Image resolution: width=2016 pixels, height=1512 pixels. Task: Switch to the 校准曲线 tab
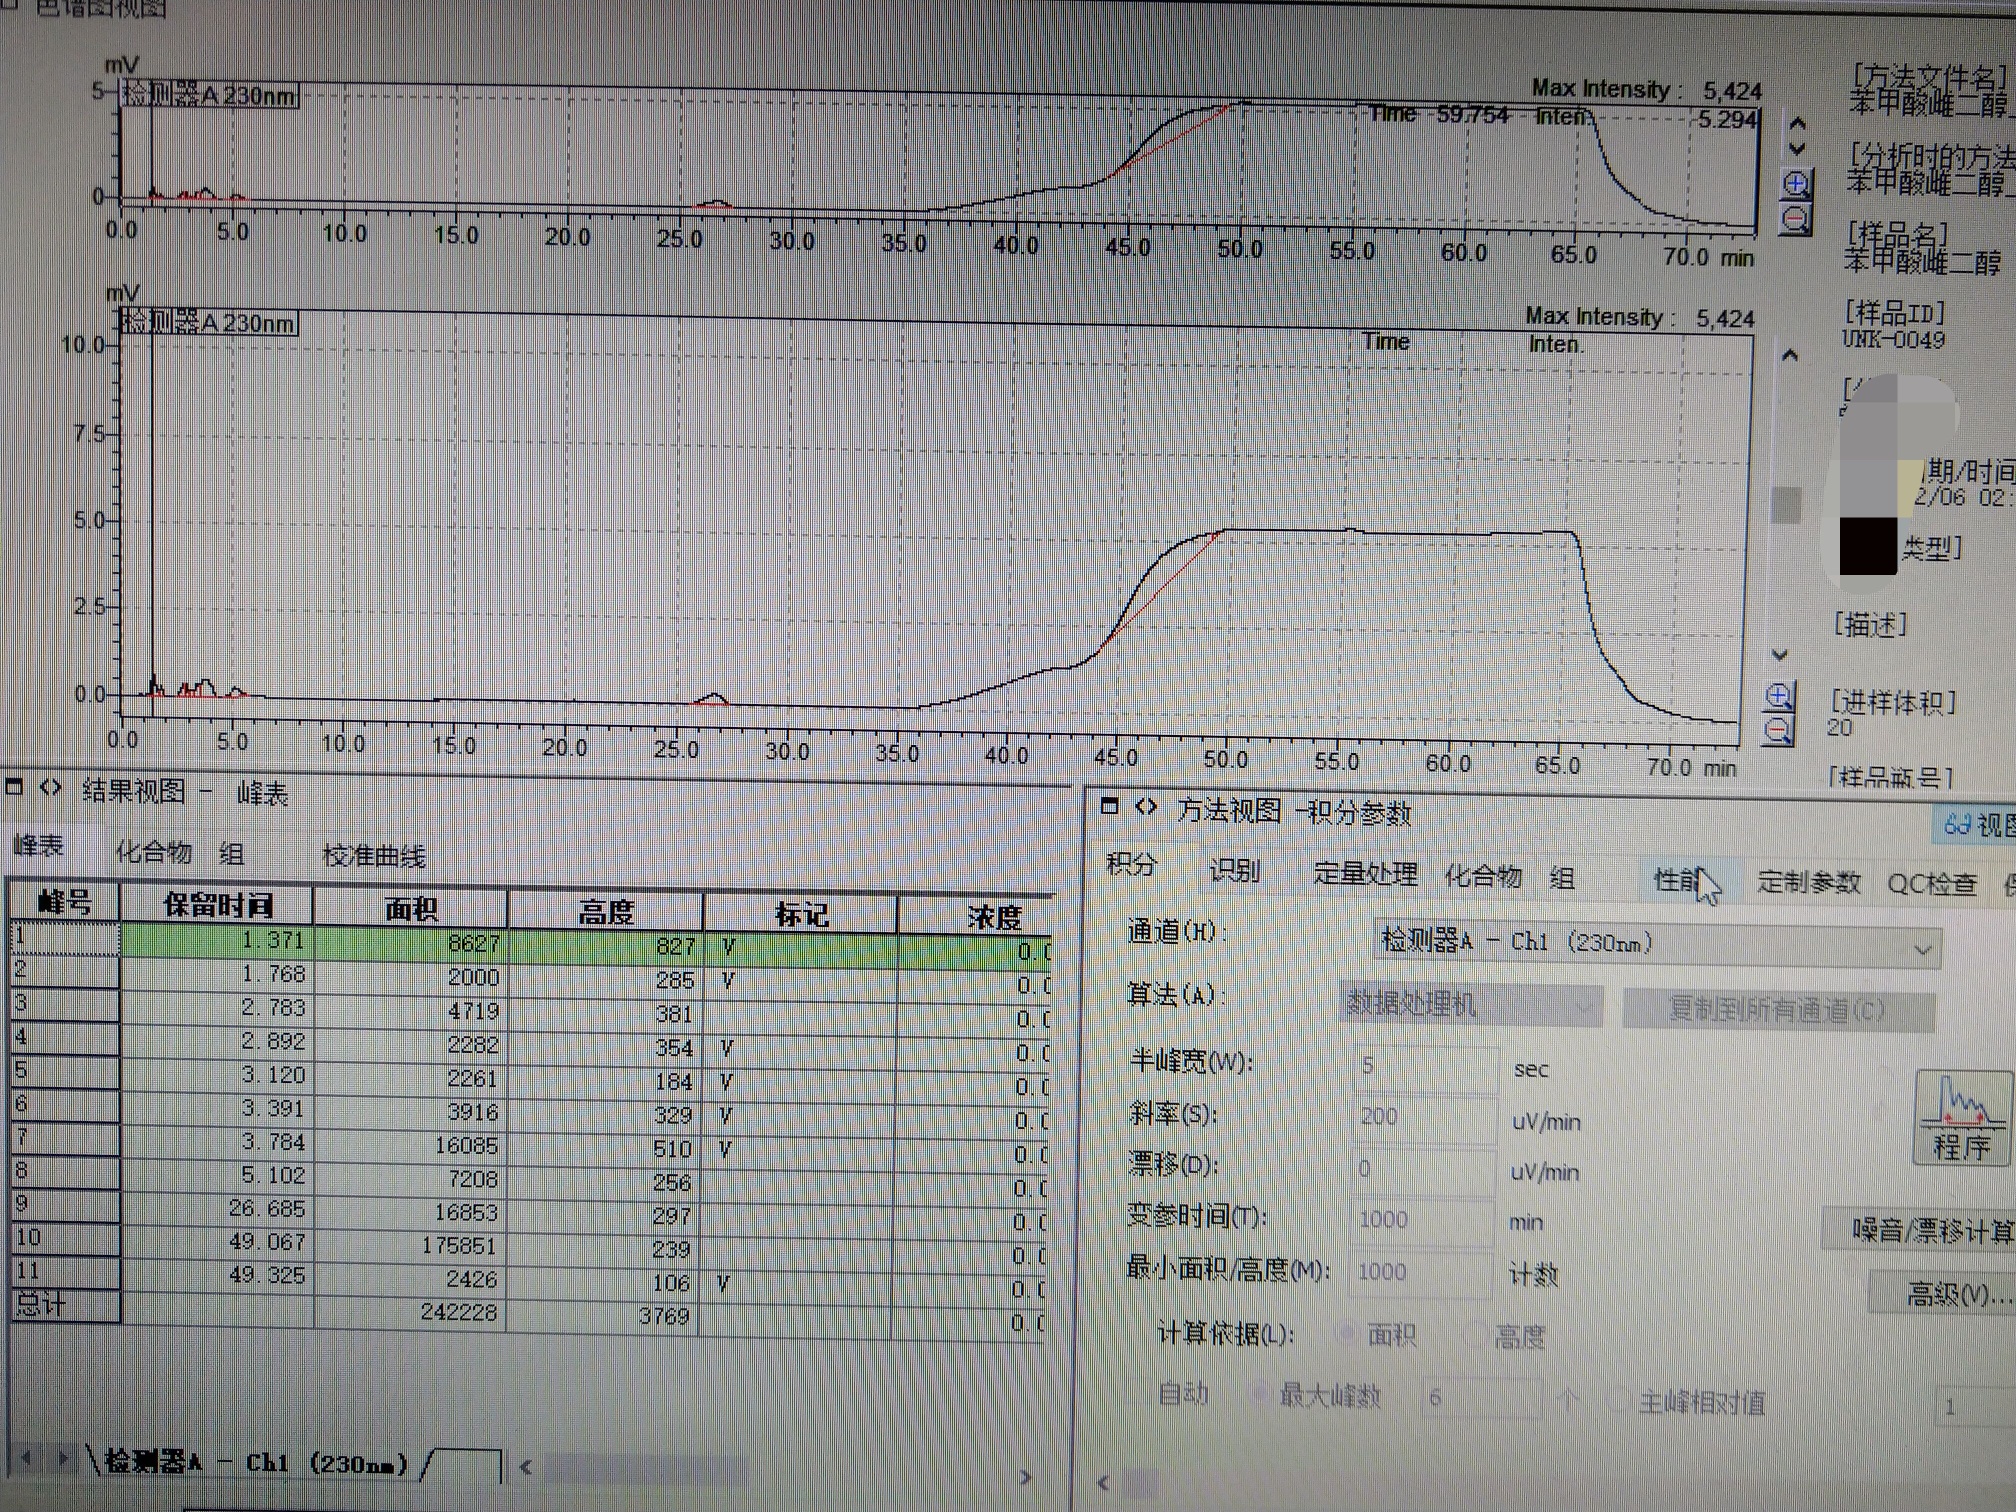click(x=374, y=856)
